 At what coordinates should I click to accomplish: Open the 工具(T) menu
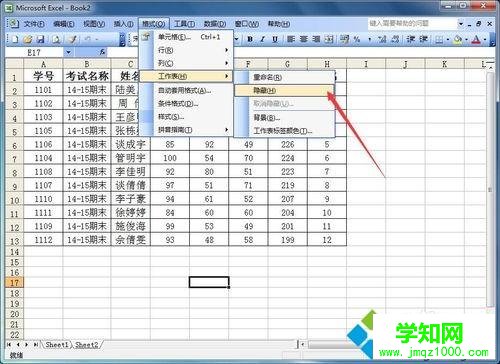[184, 24]
